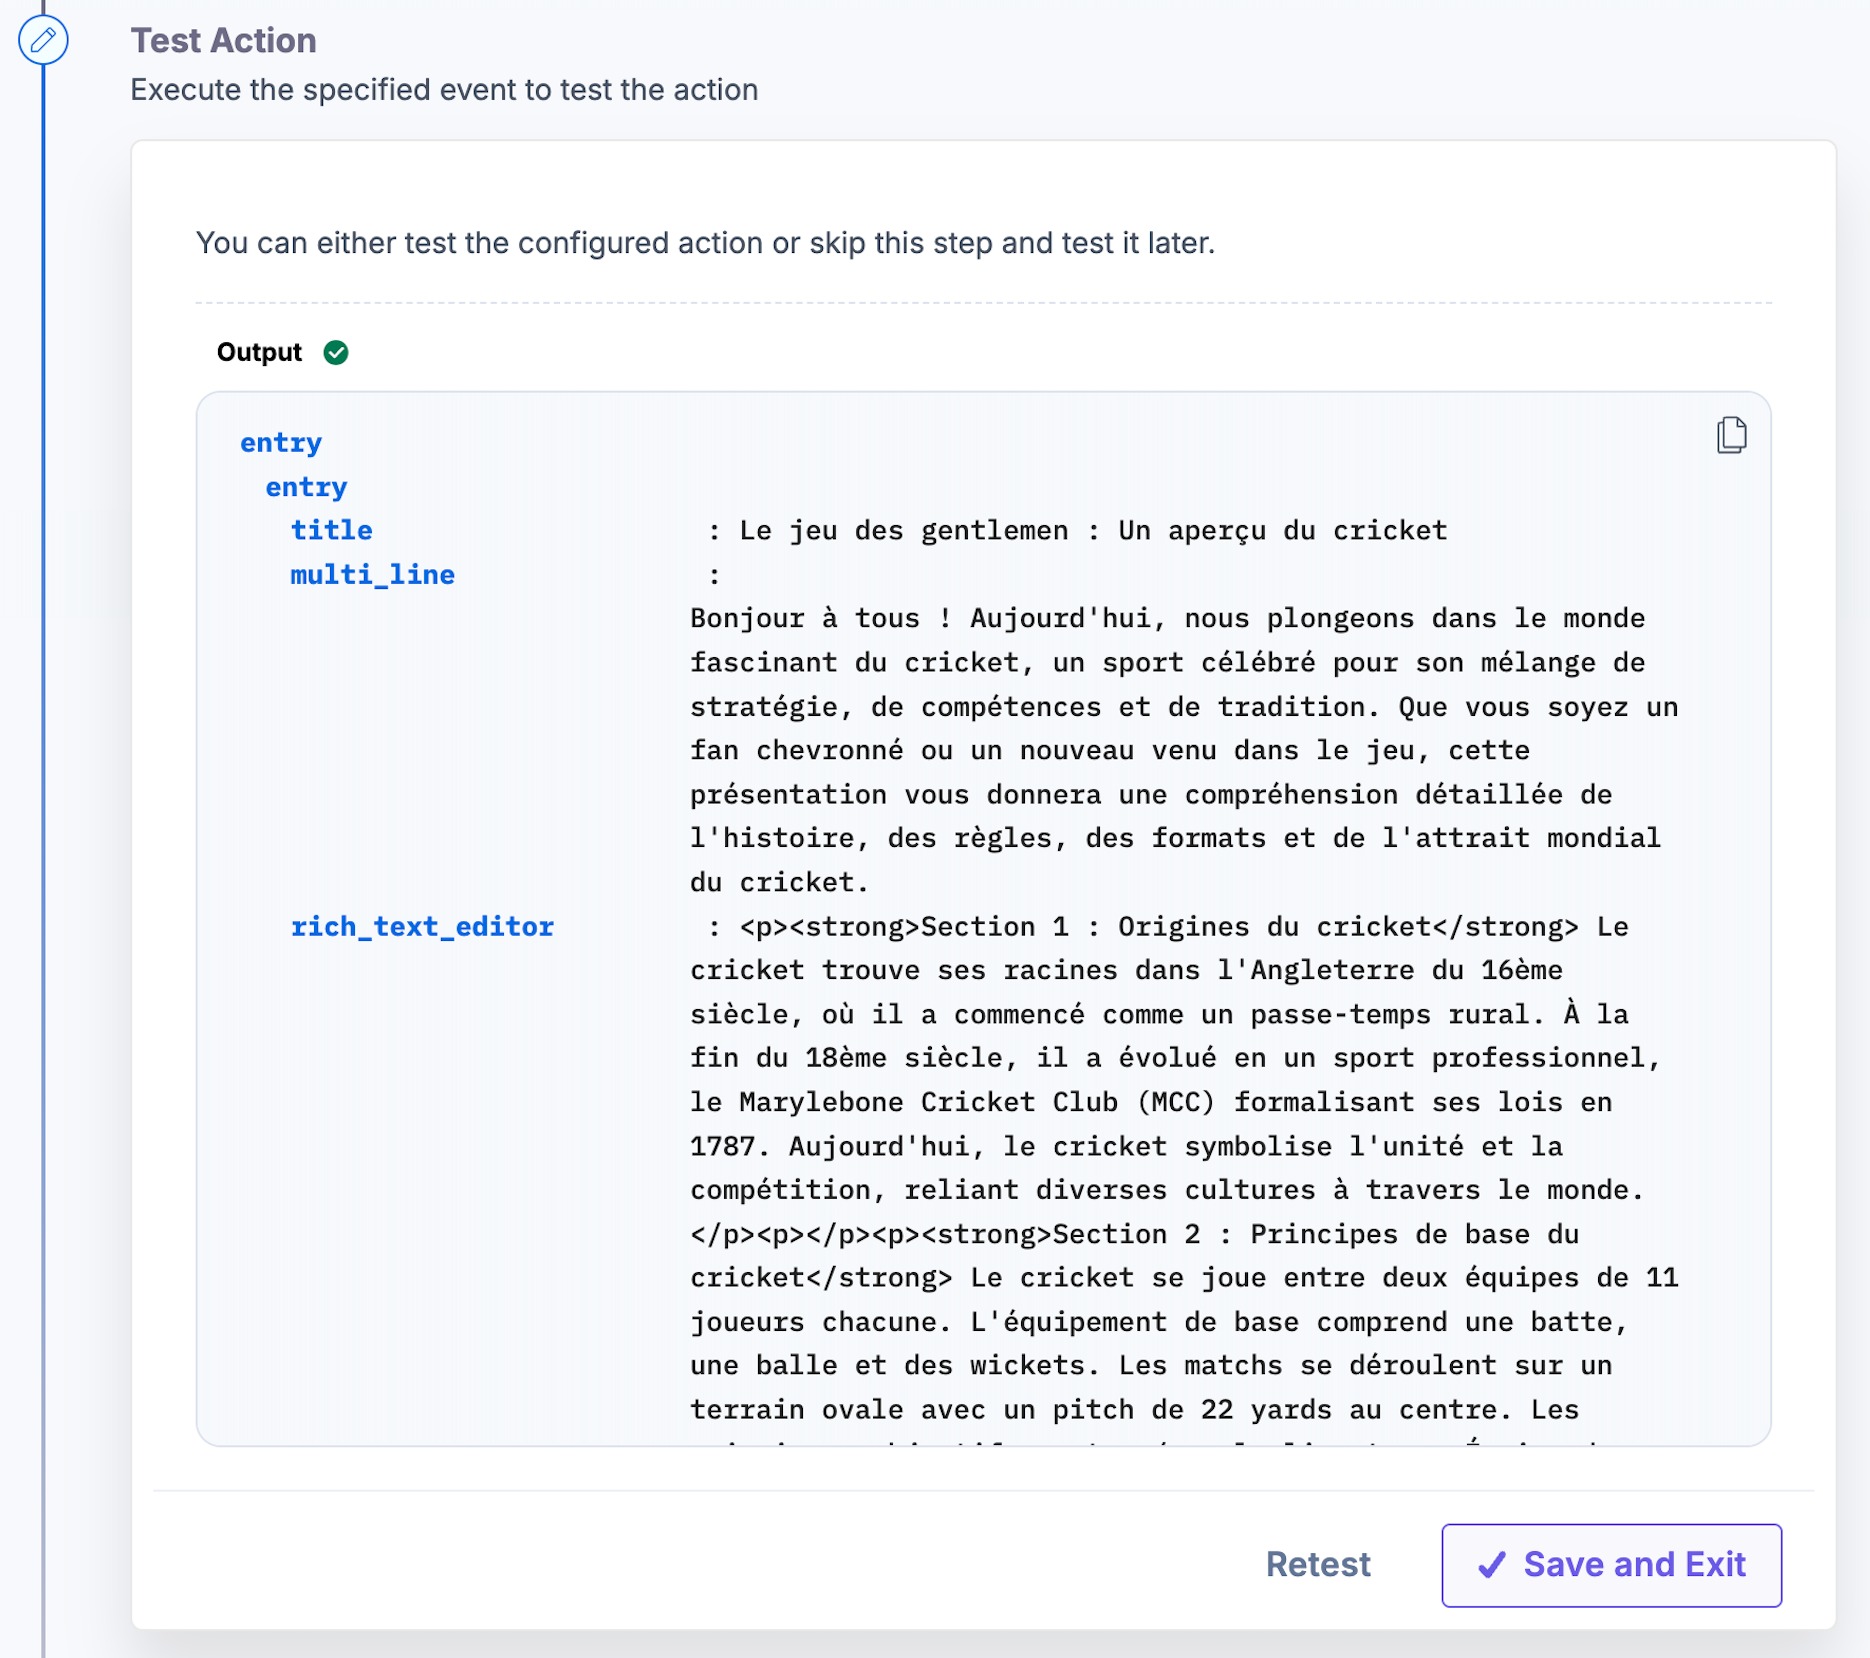Select the nested entry key
1870x1658 pixels.
coord(306,486)
